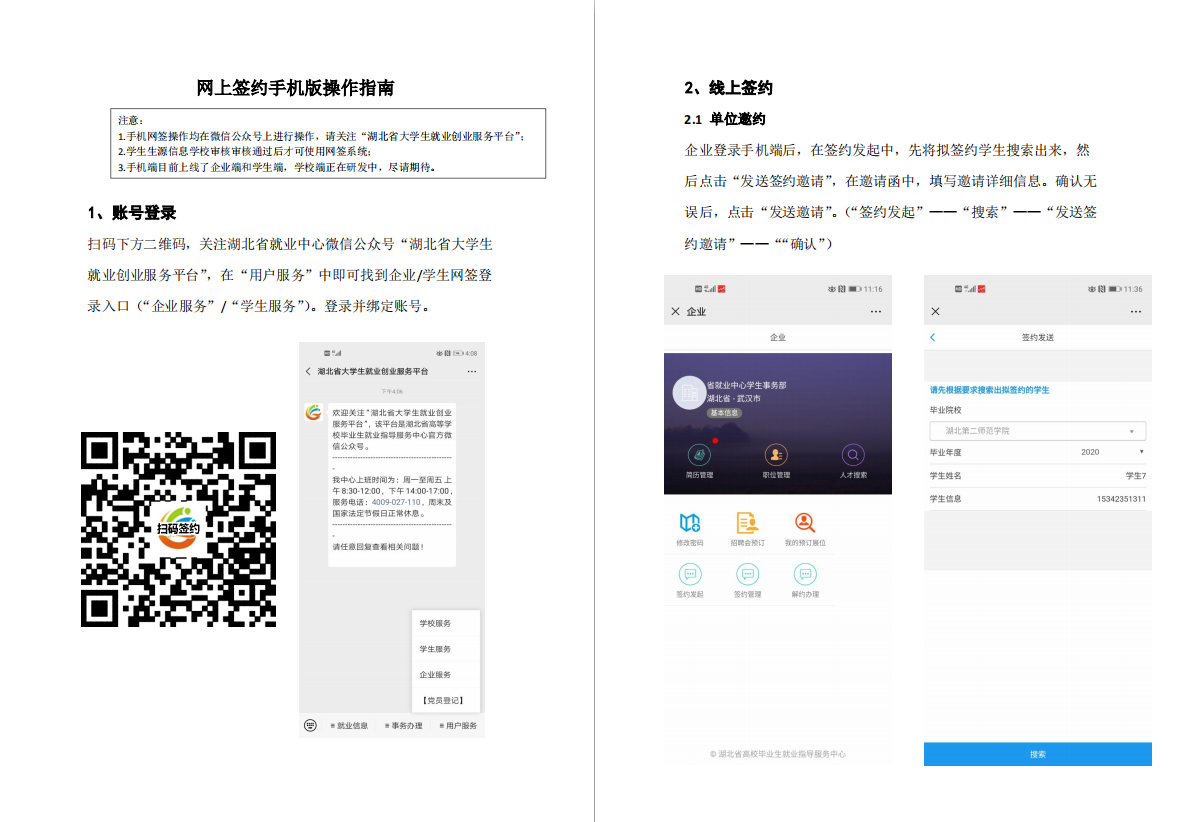Click the company name 省就业中心学生事务部
The image size is (1190, 822).
tap(747, 386)
